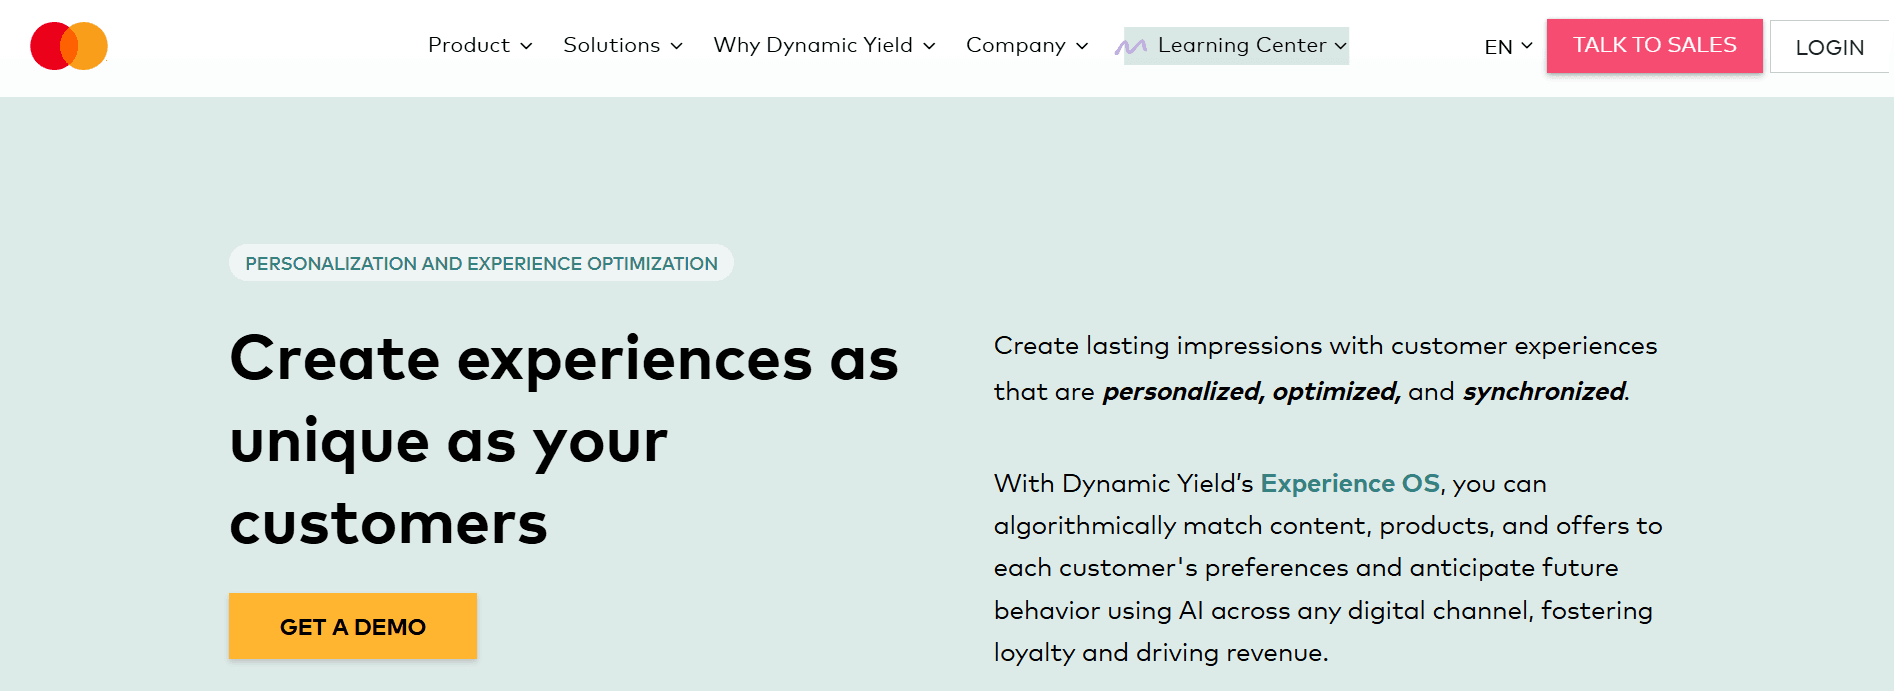Image resolution: width=1894 pixels, height=691 pixels.
Task: Click the purple squiggle icon beside Learning Center
Action: point(1133,45)
